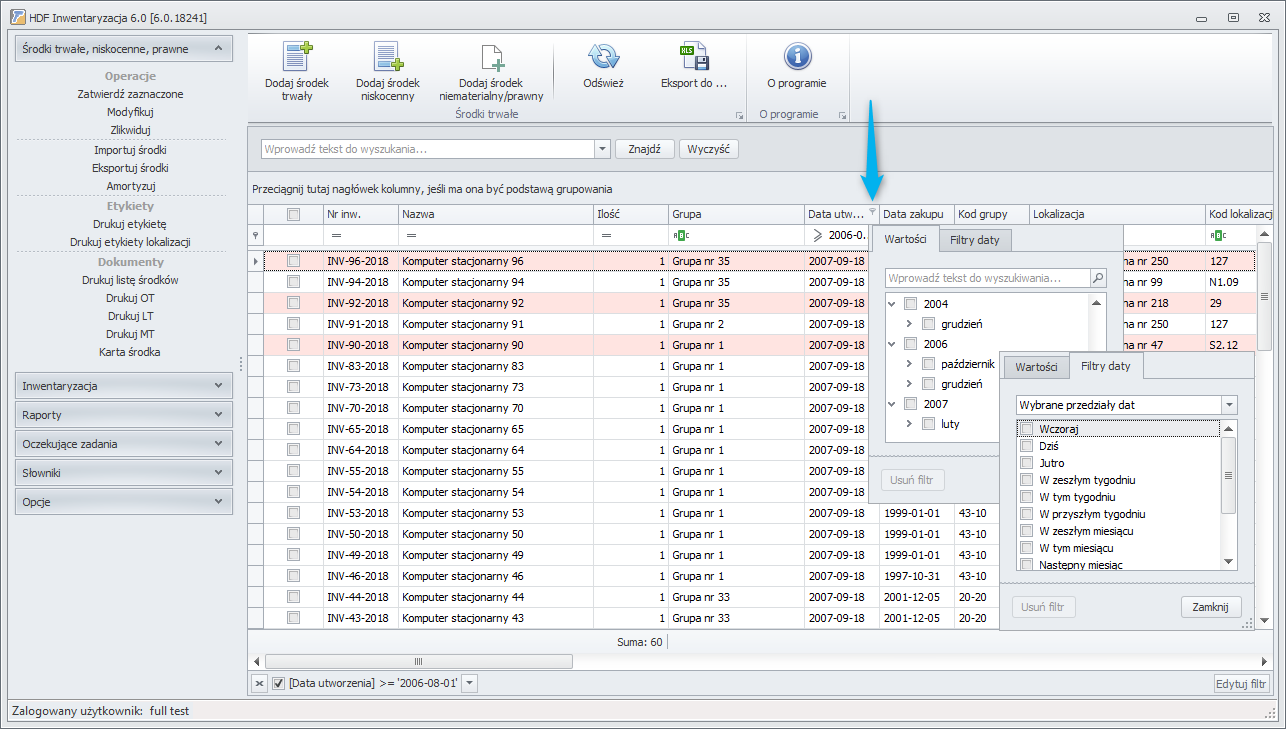The height and width of the screenshot is (729, 1286).
Task: Check the 2004 year checkbox
Action: tap(910, 304)
